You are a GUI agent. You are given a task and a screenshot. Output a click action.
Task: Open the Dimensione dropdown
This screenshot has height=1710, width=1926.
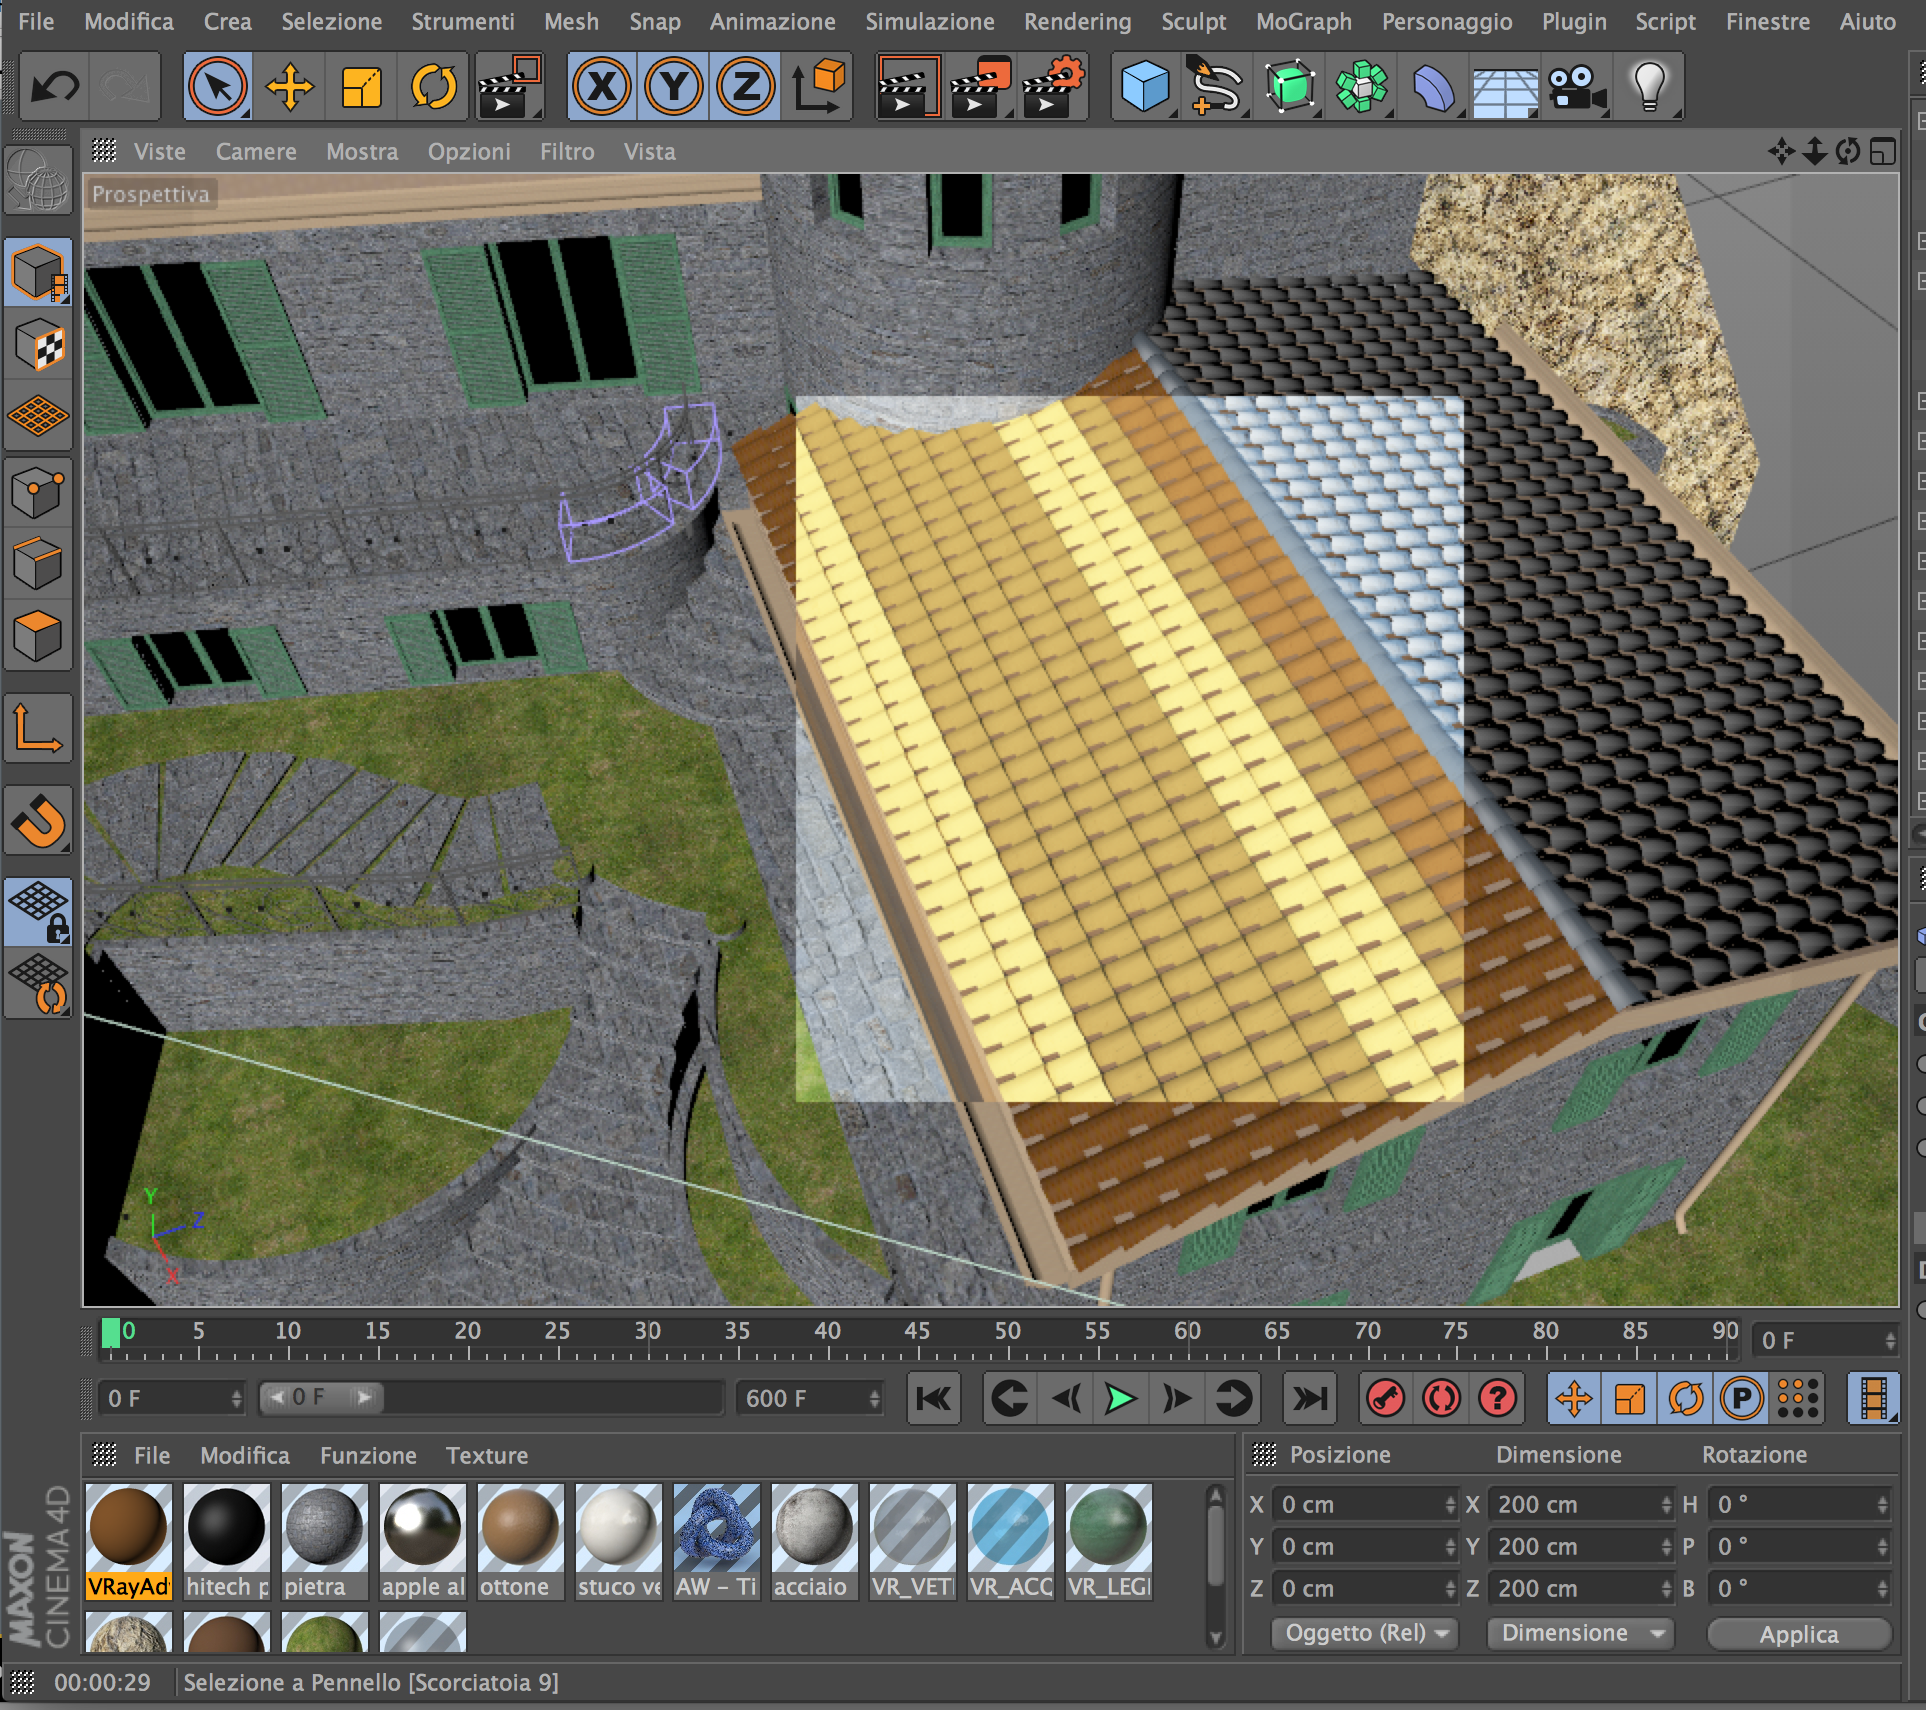[1581, 1633]
